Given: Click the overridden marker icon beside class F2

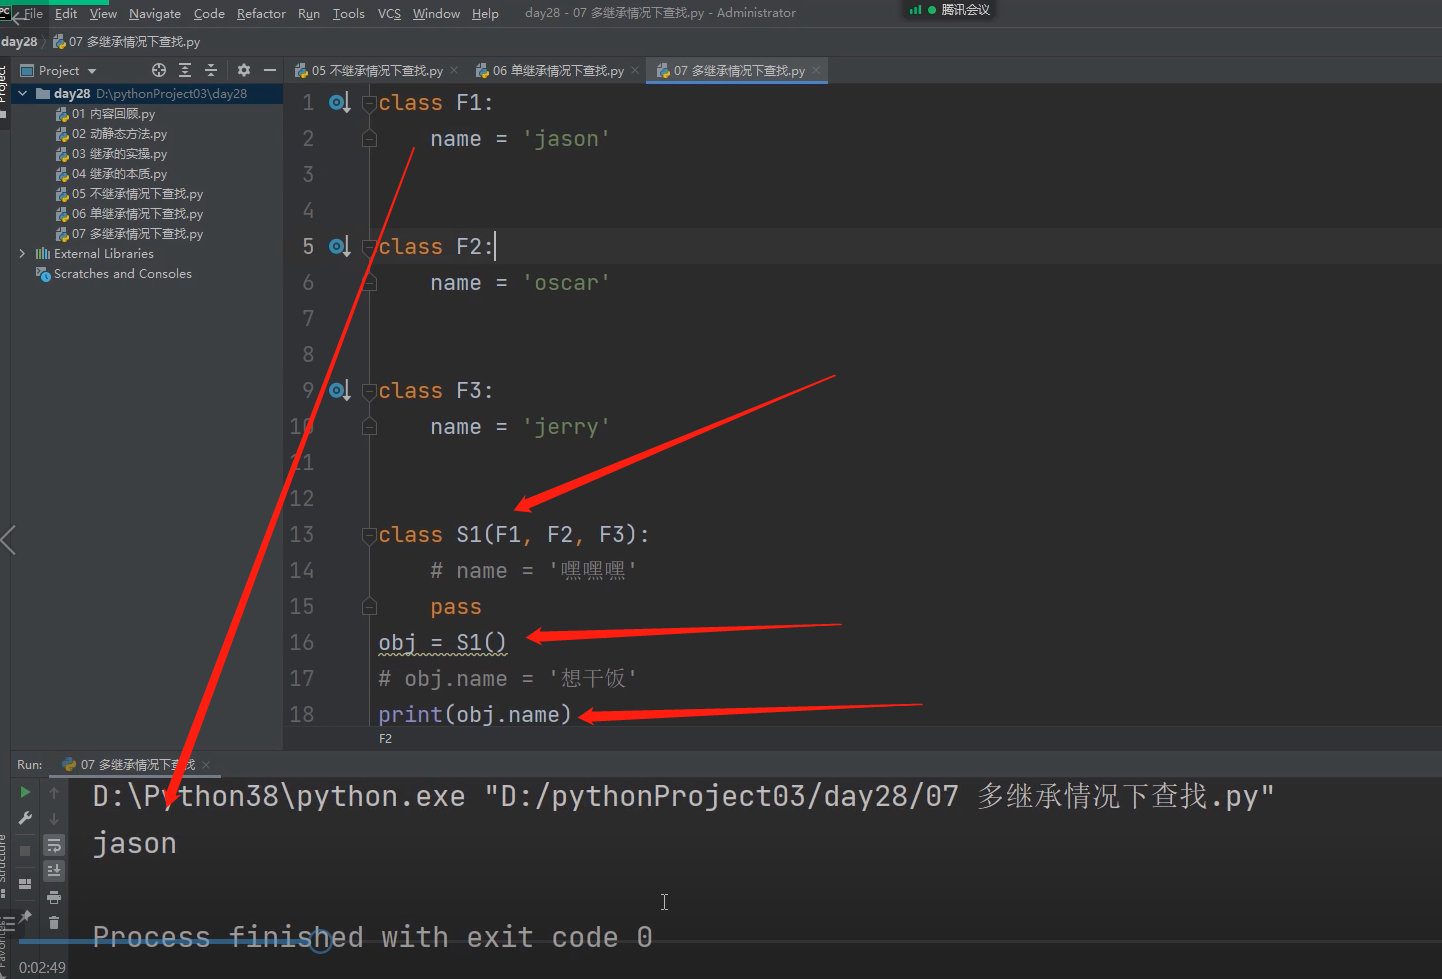Looking at the screenshot, I should (340, 246).
